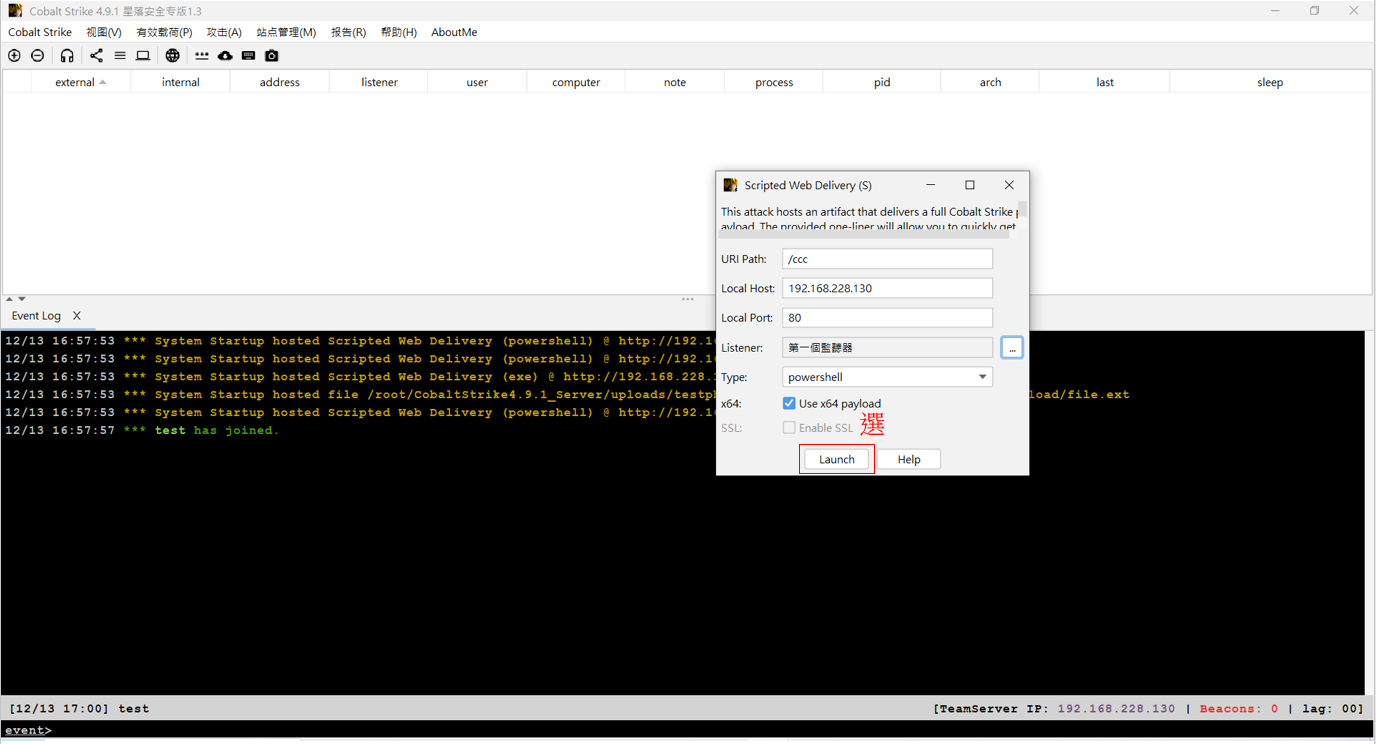Close the Event Log tab
The width and height of the screenshot is (1376, 744).
77,316
